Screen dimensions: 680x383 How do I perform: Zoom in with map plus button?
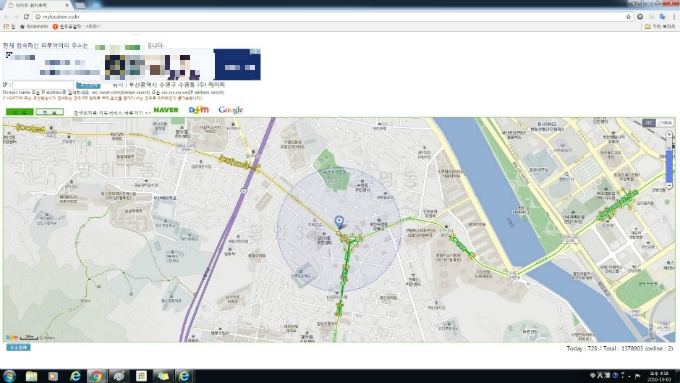click(669, 135)
